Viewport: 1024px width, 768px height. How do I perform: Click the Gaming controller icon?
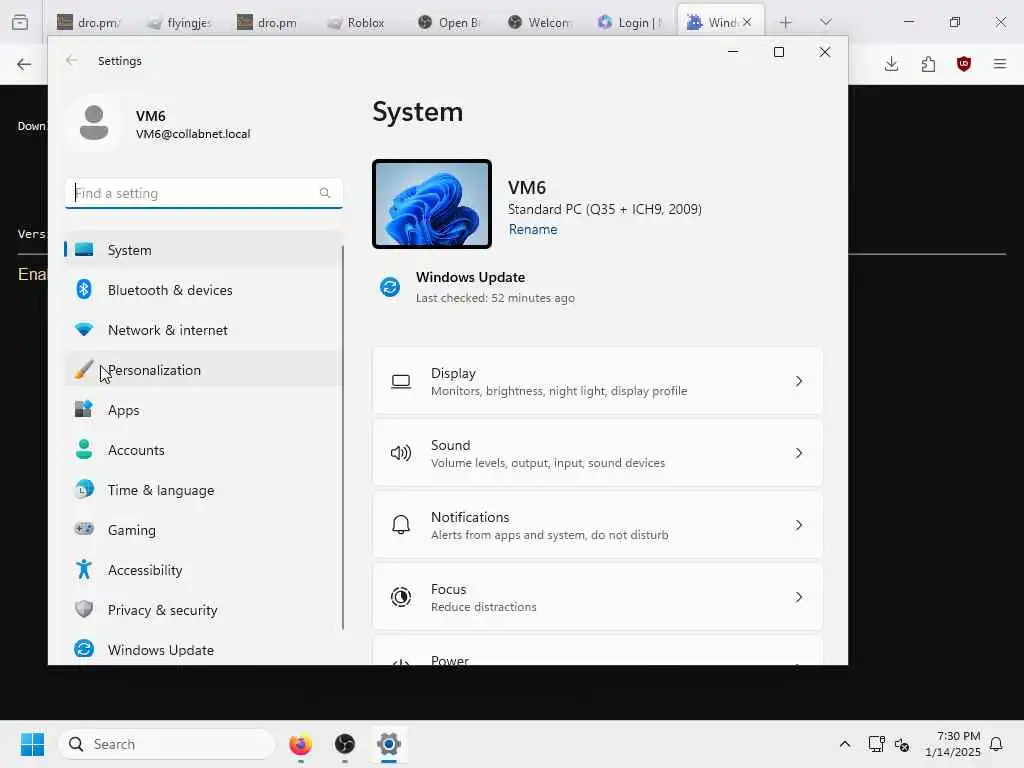tap(84, 529)
